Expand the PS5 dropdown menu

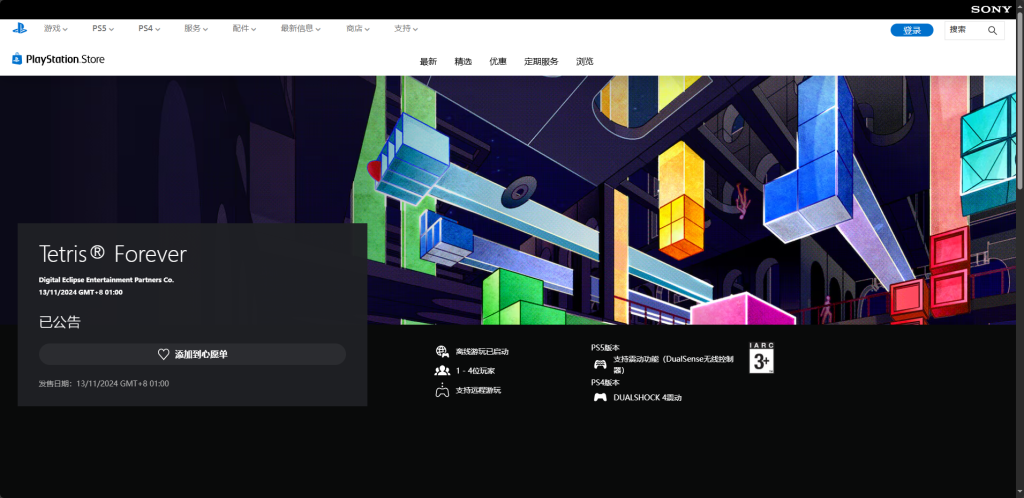tap(103, 29)
